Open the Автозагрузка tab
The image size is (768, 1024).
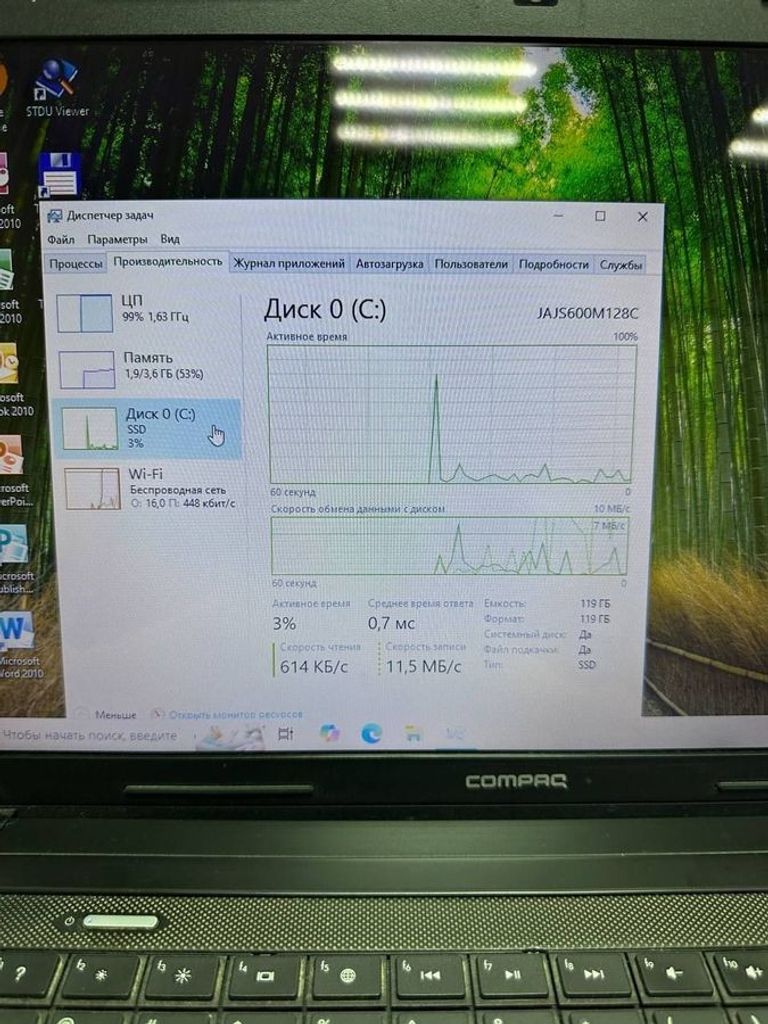[x=389, y=264]
